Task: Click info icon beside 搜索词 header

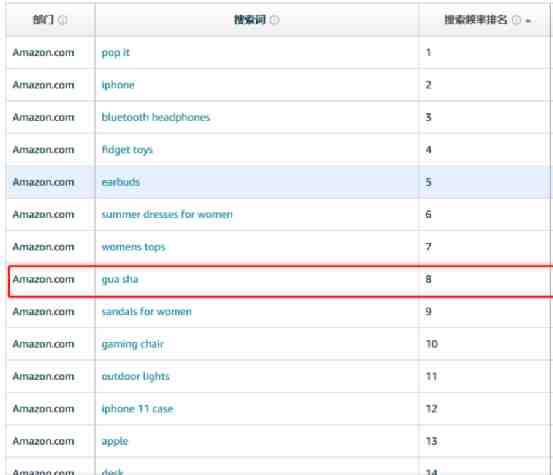Action: 274,20
